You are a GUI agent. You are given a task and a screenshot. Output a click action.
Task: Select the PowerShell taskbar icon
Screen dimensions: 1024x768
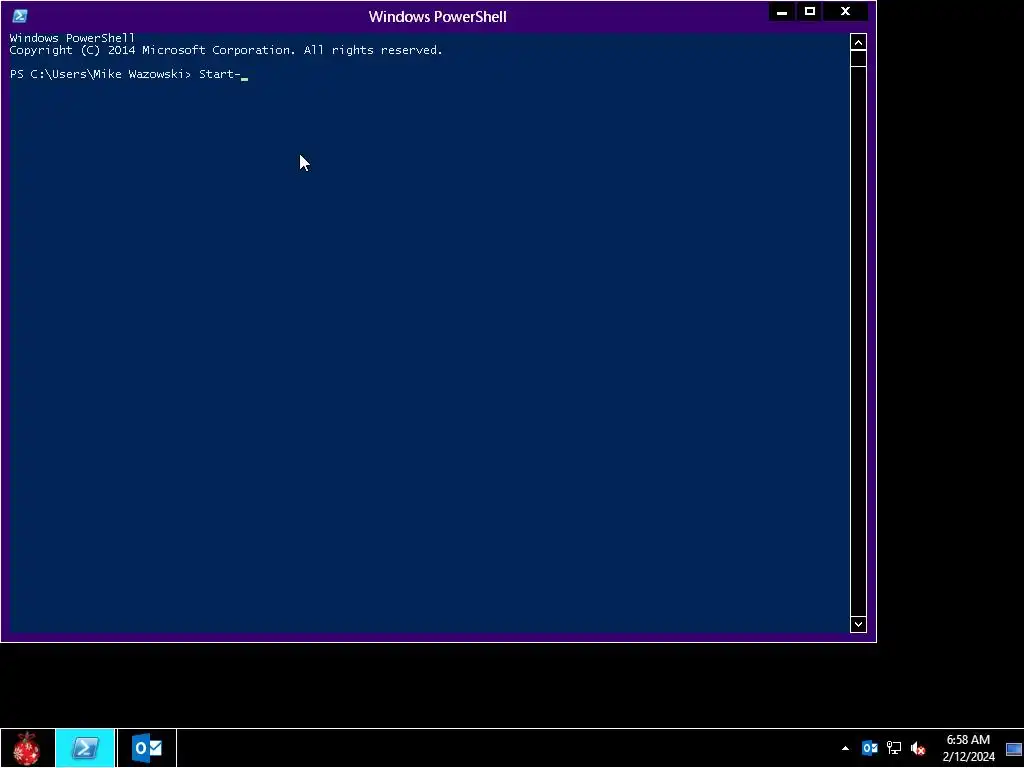click(86, 748)
